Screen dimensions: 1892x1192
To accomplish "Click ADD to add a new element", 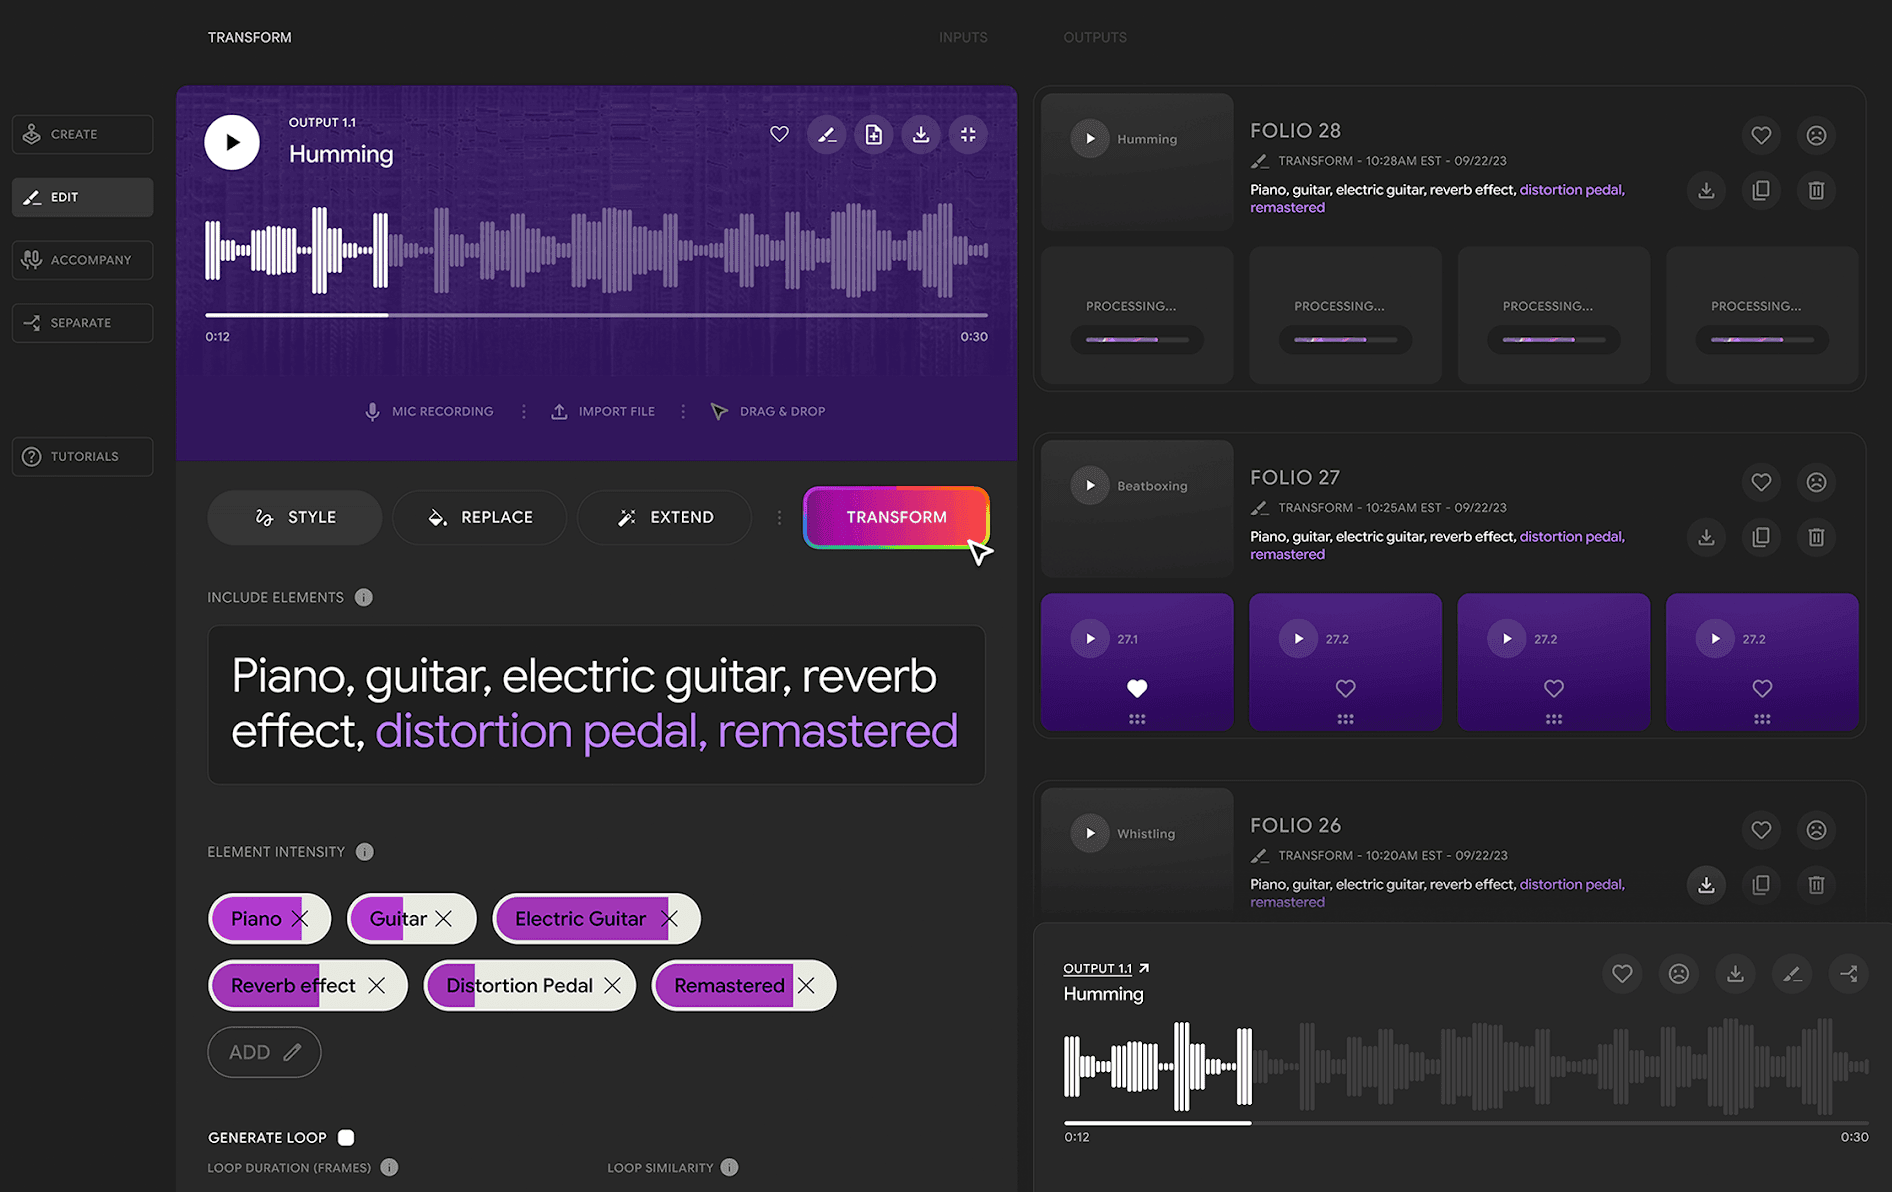I will [x=263, y=1051].
